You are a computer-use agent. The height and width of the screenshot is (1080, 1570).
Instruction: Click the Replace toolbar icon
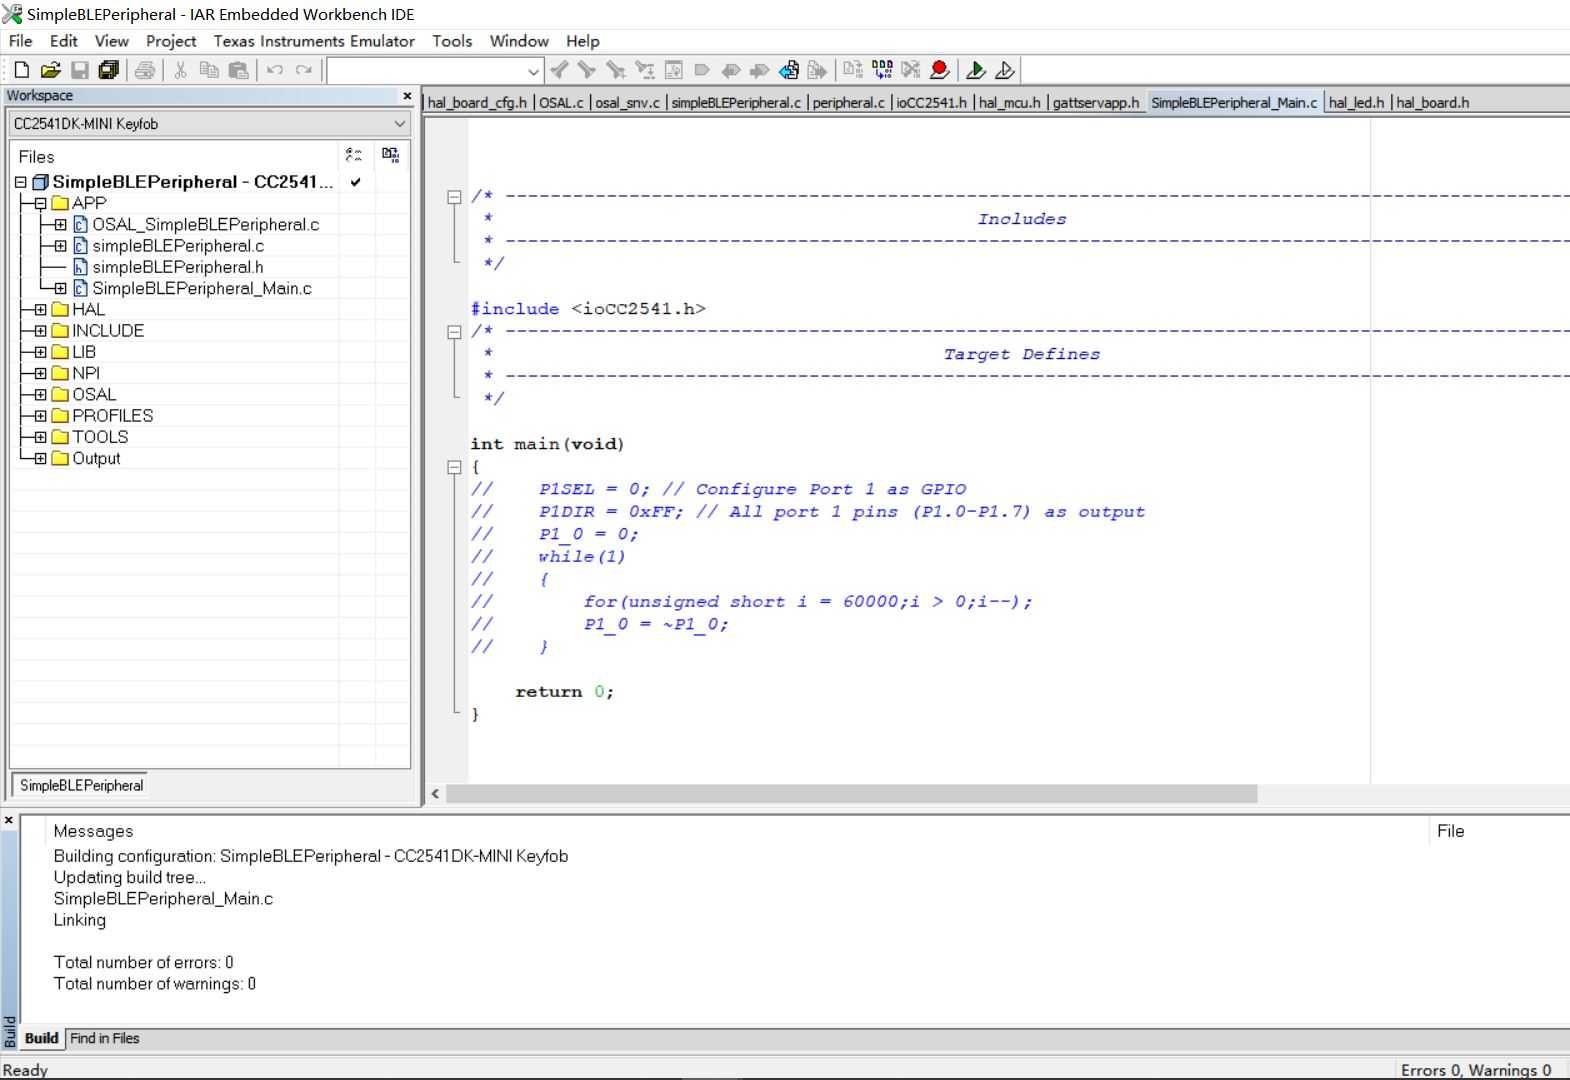coord(645,70)
